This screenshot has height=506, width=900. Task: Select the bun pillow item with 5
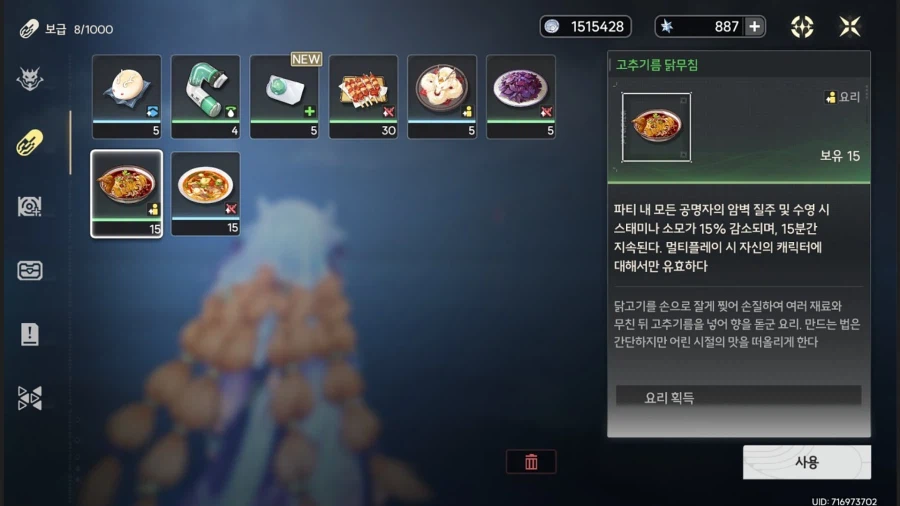pyautogui.click(x=127, y=96)
